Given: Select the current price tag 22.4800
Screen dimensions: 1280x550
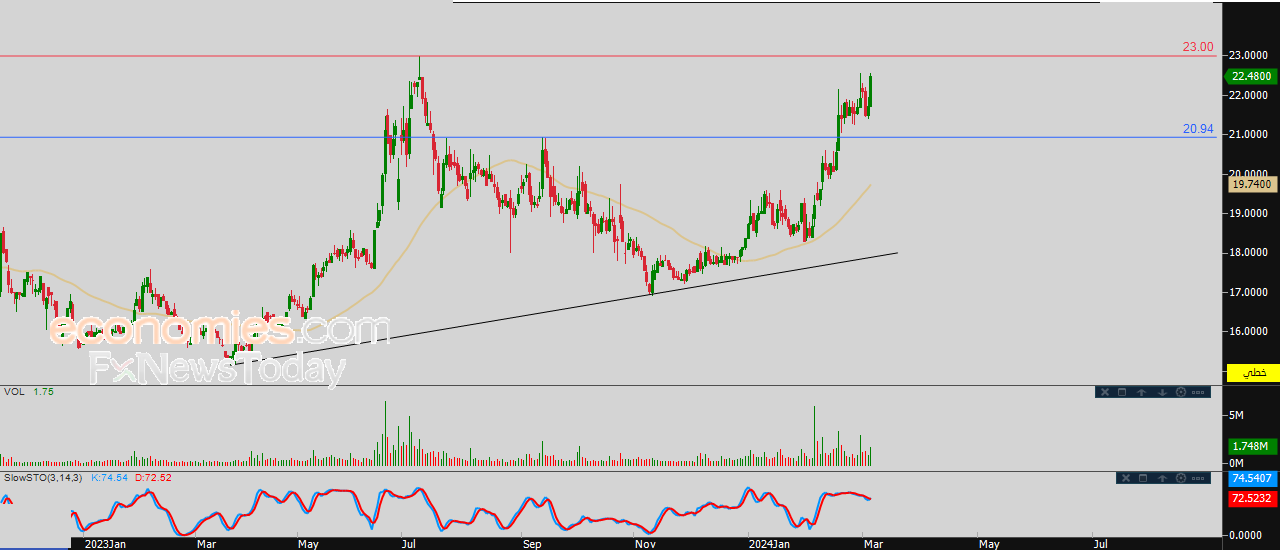Looking at the screenshot, I should (x=1252, y=76).
